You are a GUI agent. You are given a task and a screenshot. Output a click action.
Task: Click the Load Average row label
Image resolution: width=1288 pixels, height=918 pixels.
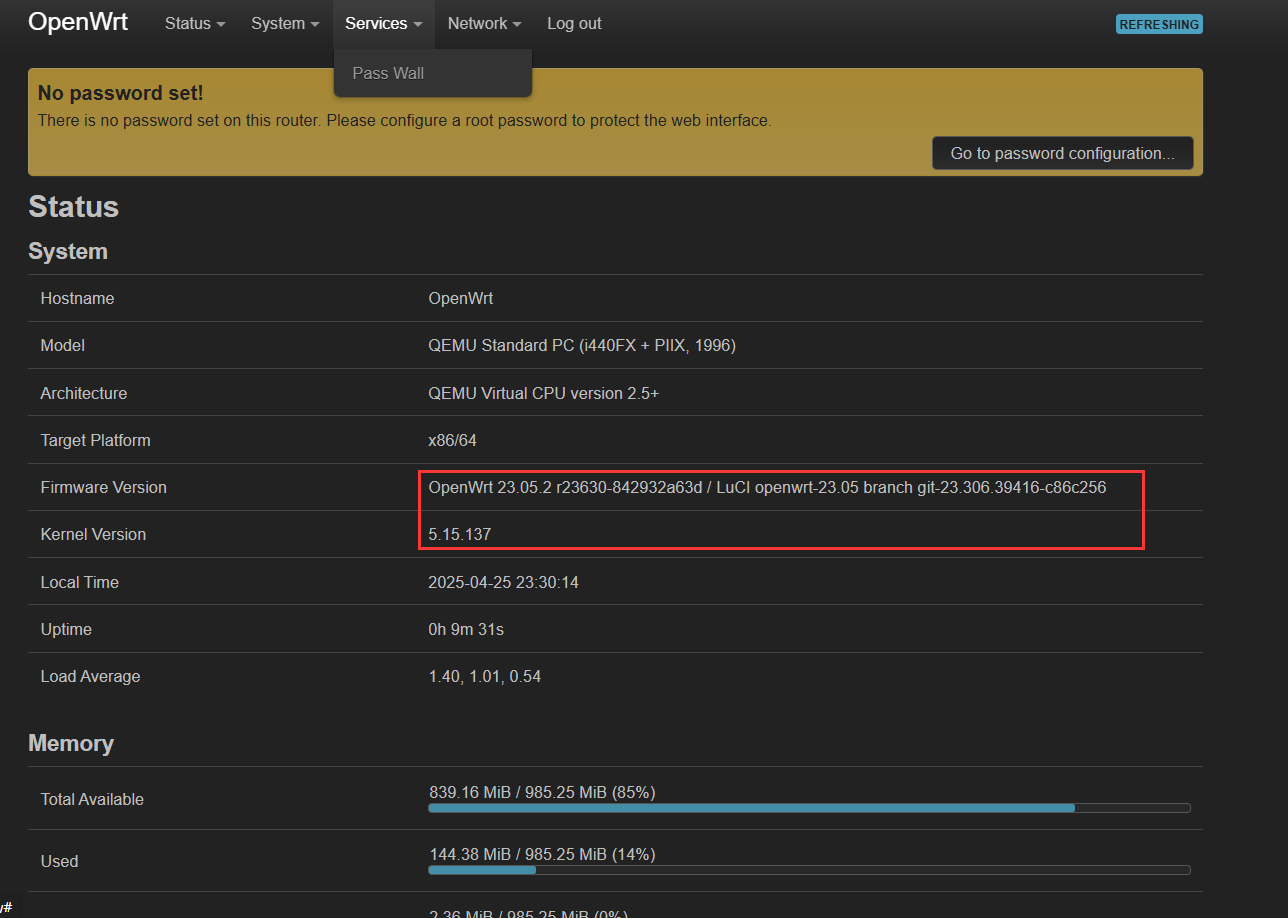pyautogui.click(x=90, y=676)
